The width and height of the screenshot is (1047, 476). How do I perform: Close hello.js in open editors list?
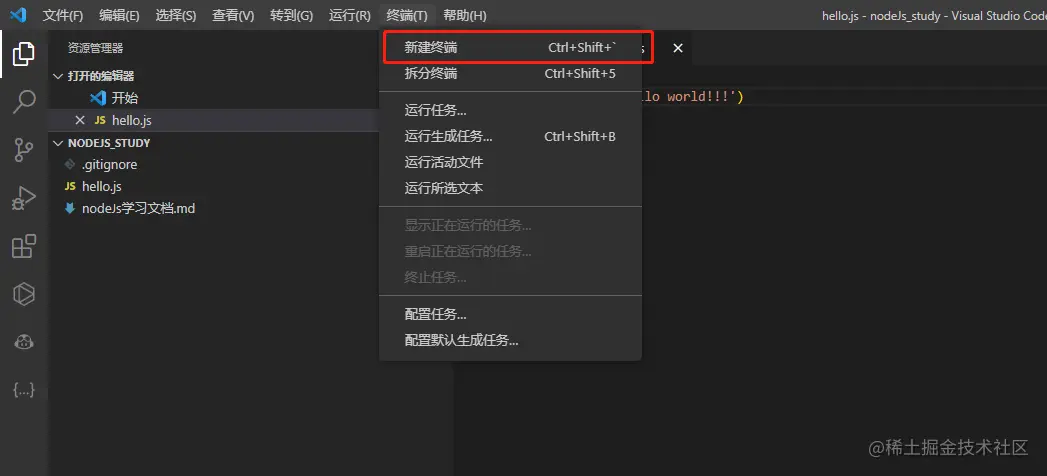[x=80, y=120]
